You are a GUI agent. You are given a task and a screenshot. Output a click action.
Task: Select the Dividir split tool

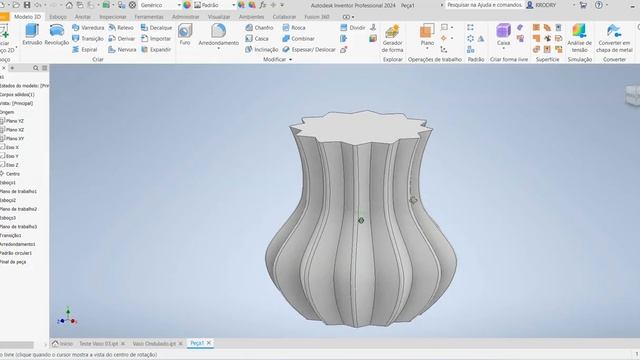pos(353,27)
